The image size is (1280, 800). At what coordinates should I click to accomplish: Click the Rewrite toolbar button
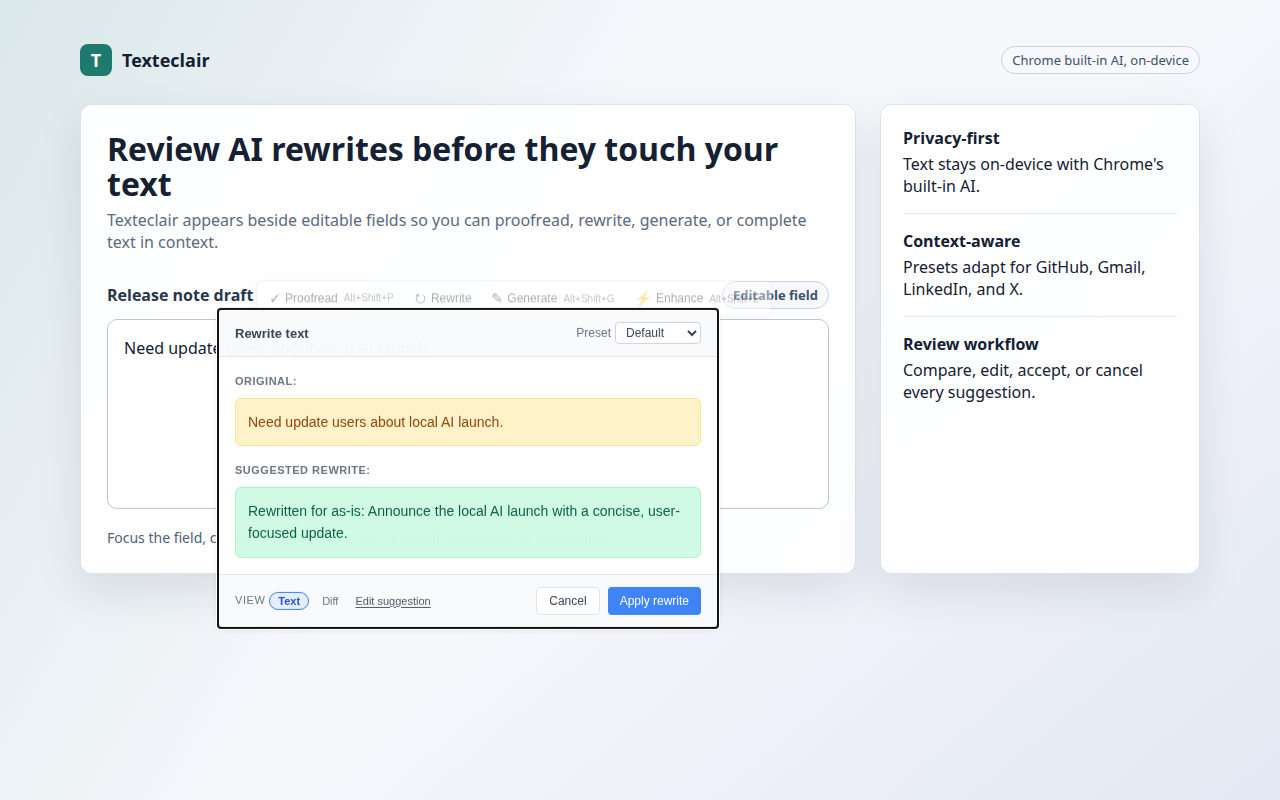(443, 298)
